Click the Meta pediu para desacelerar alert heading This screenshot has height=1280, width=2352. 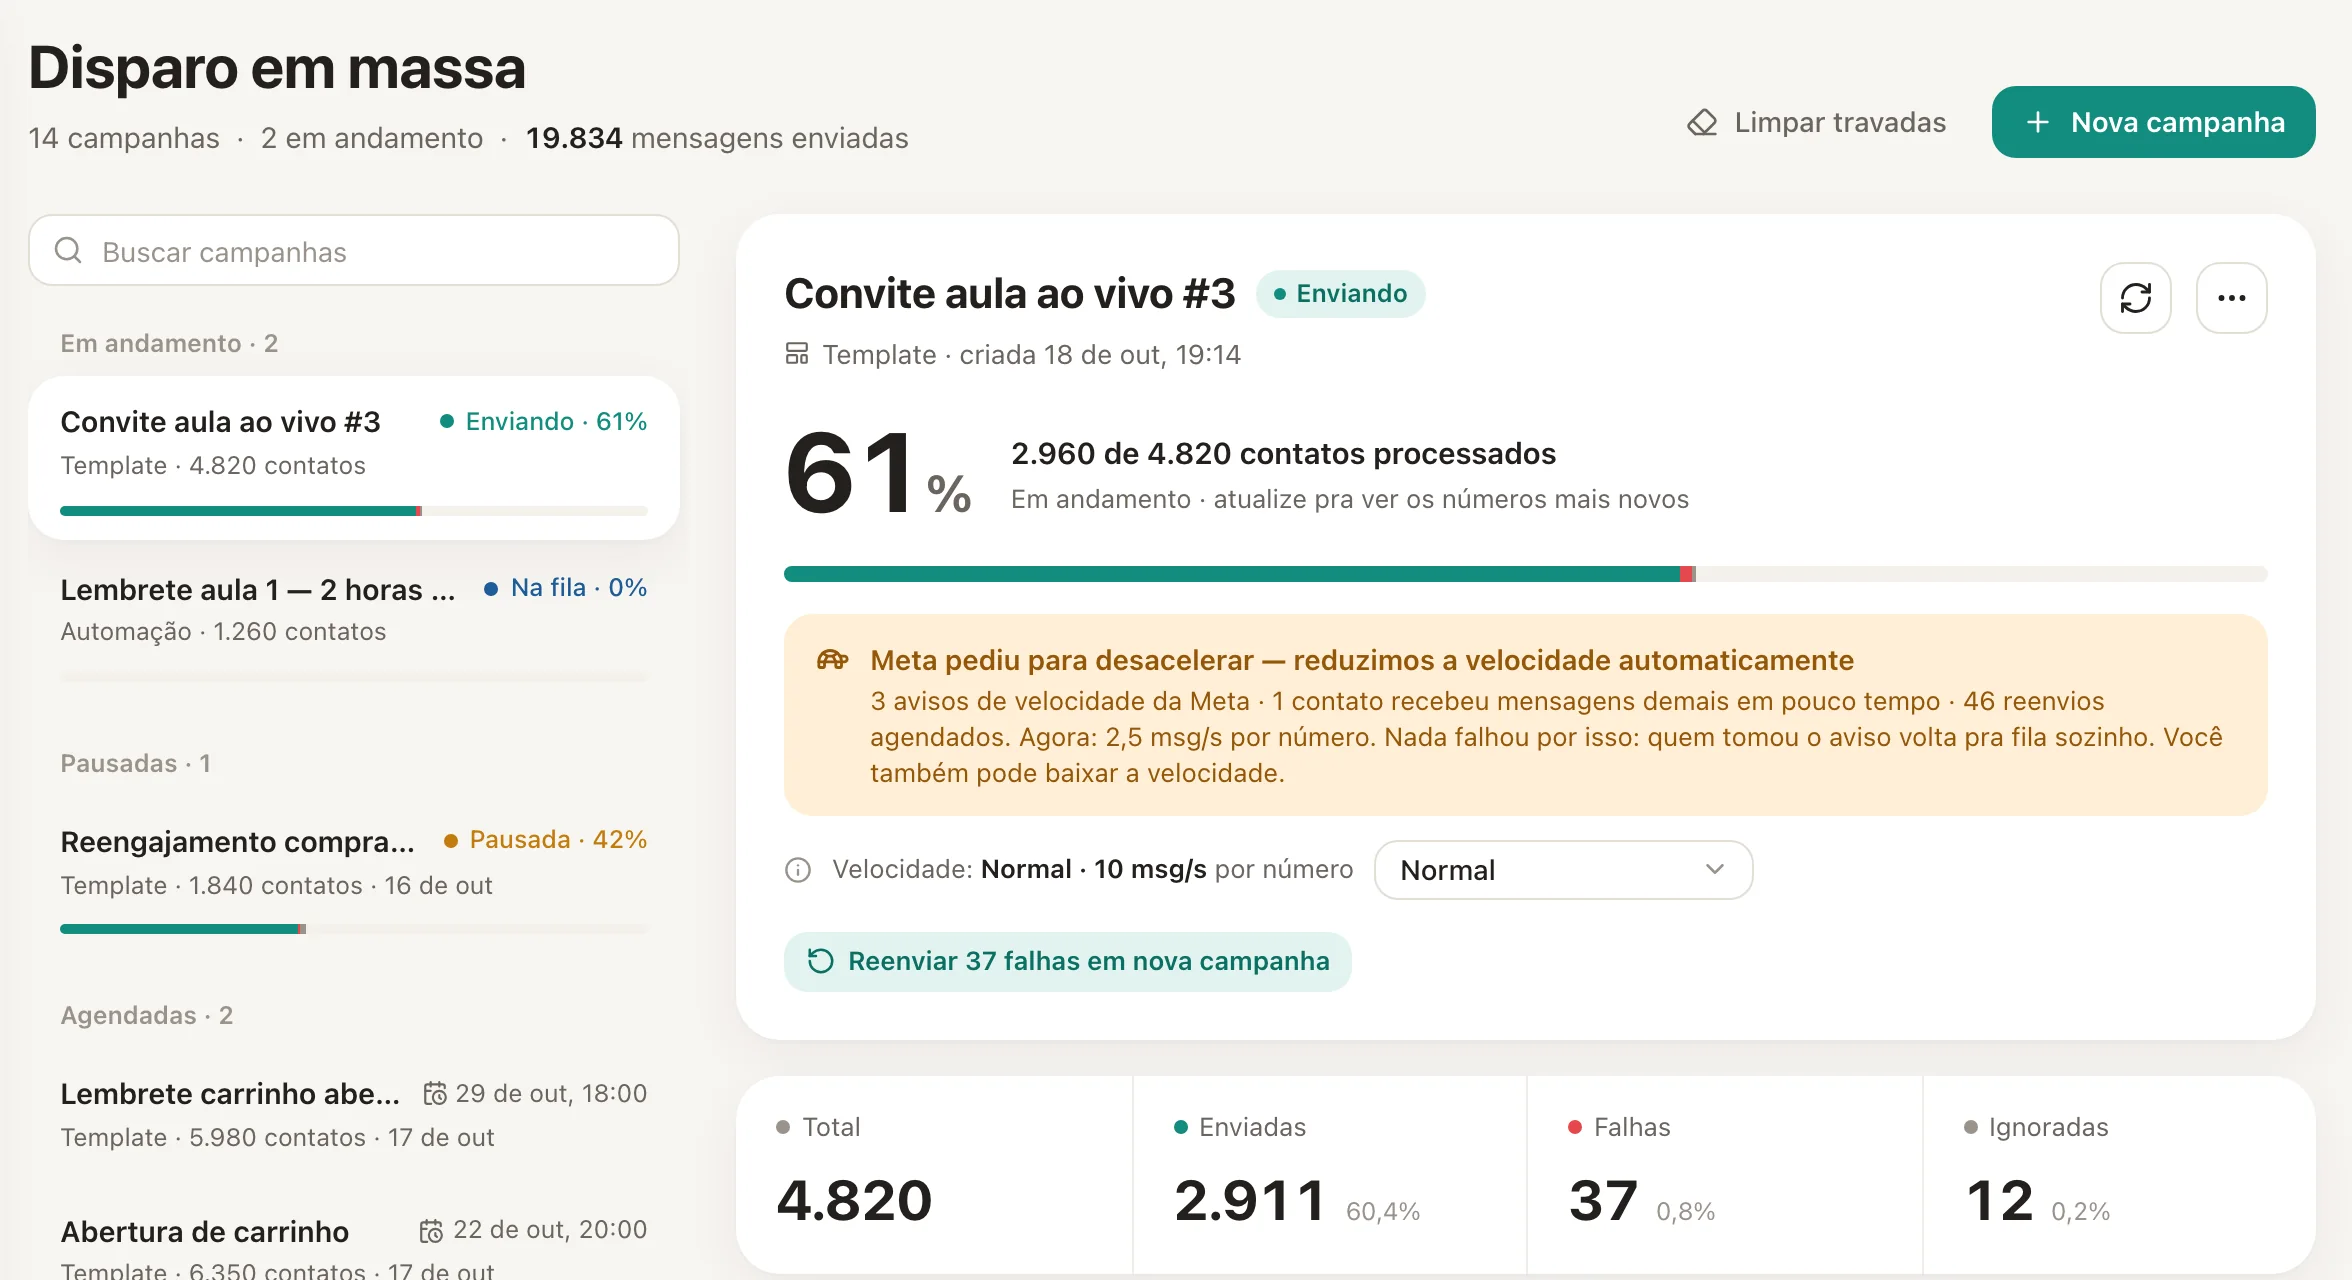[x=1362, y=660]
